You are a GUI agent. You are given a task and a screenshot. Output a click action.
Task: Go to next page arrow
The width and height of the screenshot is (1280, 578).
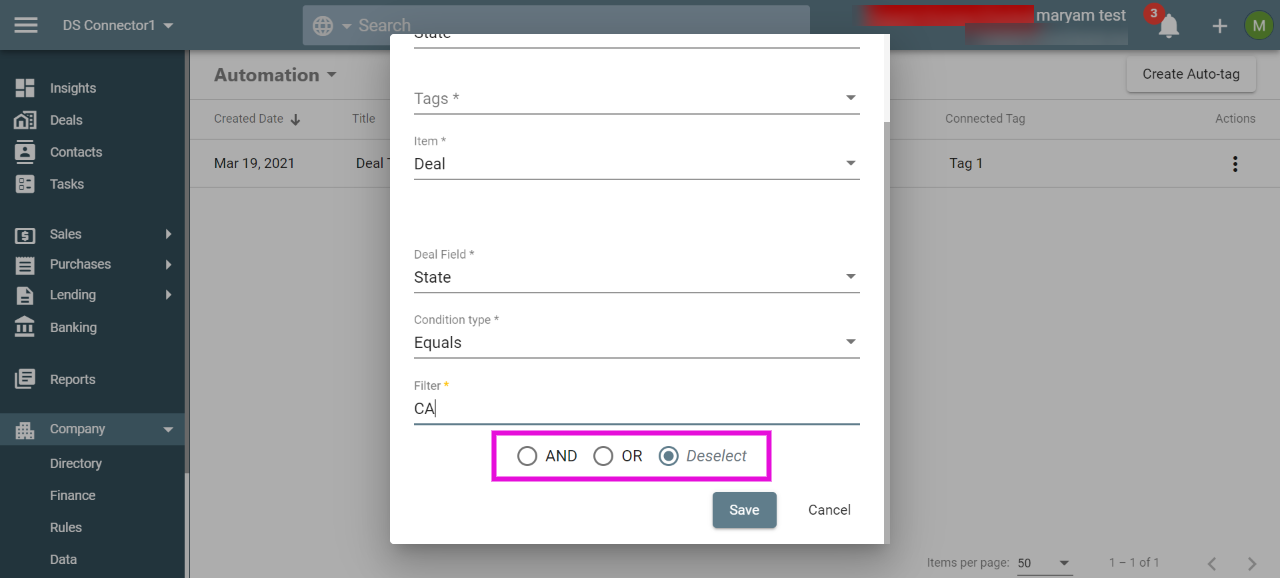[x=1251, y=563]
